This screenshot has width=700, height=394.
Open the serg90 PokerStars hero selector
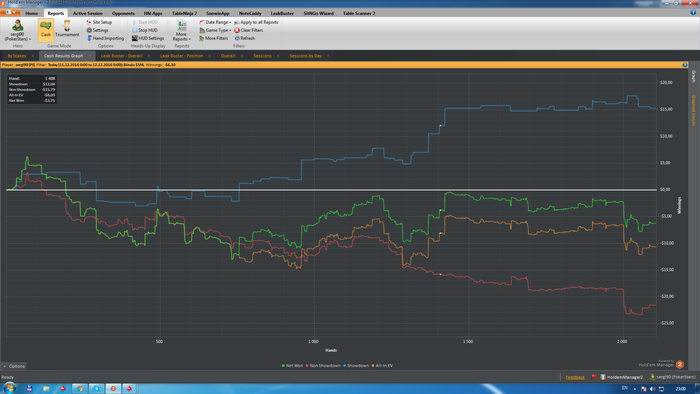pyautogui.click(x=17, y=30)
